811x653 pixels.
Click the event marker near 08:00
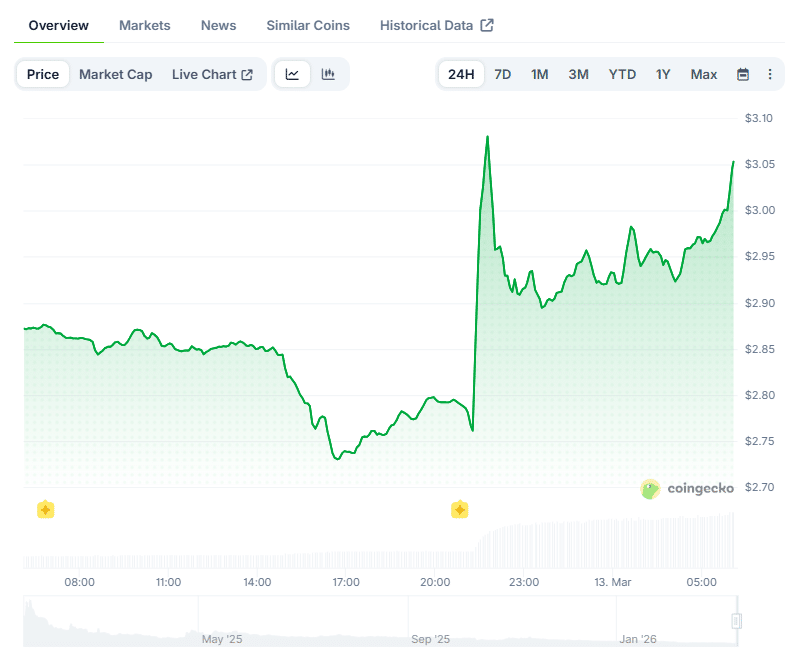(45, 510)
